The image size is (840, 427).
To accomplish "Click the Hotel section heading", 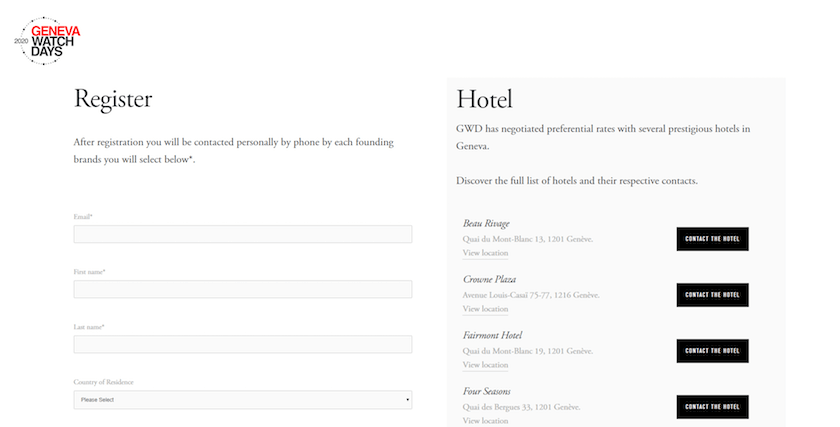I will [x=484, y=100].
